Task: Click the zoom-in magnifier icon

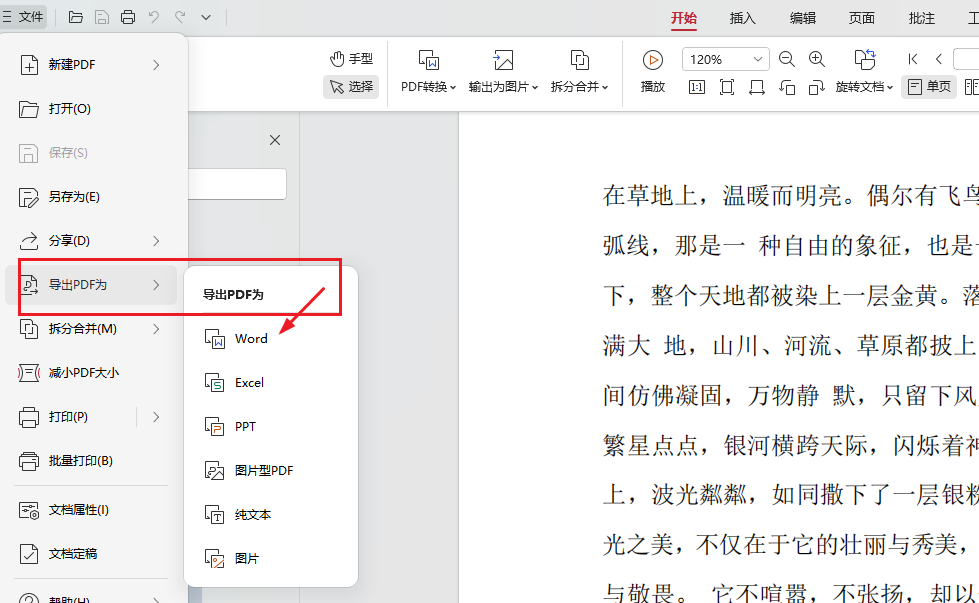Action: click(x=817, y=59)
